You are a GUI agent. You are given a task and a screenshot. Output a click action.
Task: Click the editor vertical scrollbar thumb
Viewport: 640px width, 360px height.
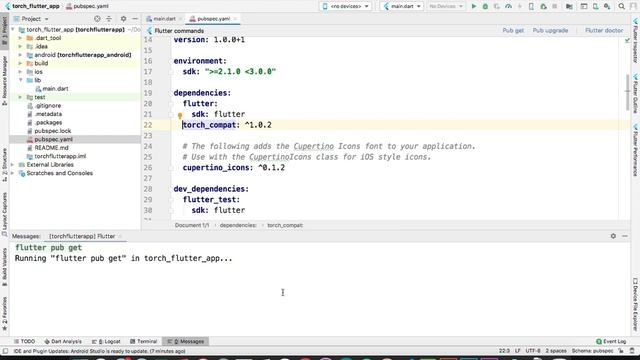[627, 93]
